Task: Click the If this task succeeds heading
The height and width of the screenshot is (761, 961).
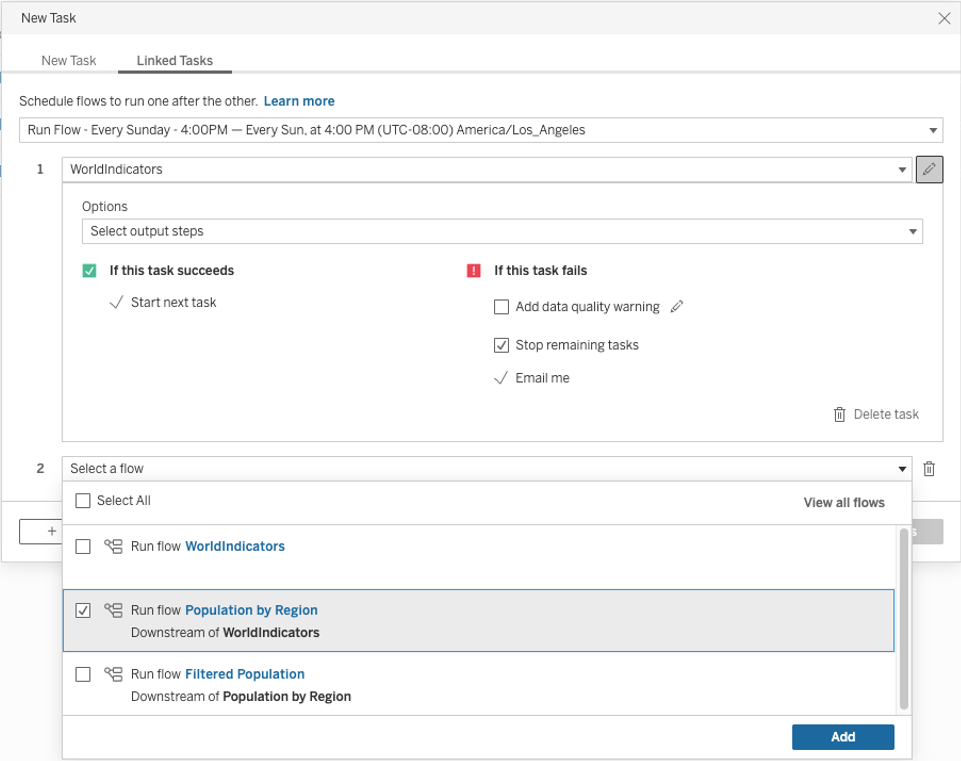Action: tap(172, 270)
